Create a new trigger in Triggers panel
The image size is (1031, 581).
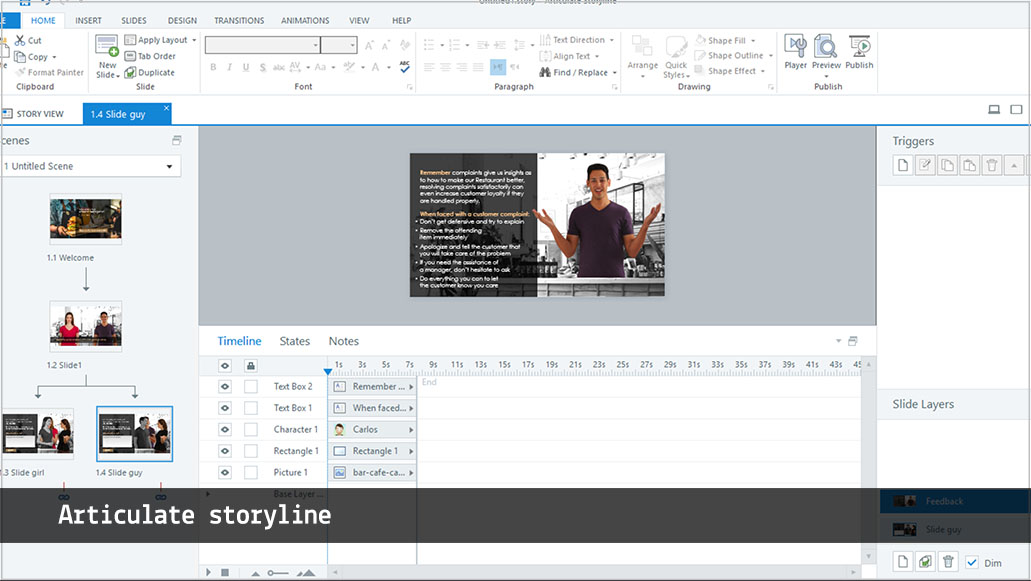click(903, 166)
